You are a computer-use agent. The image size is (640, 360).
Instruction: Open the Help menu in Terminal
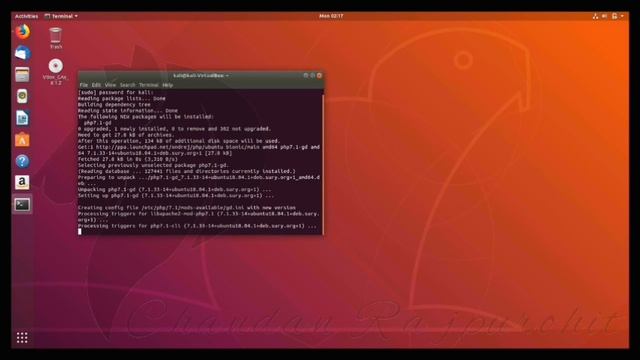coord(168,85)
